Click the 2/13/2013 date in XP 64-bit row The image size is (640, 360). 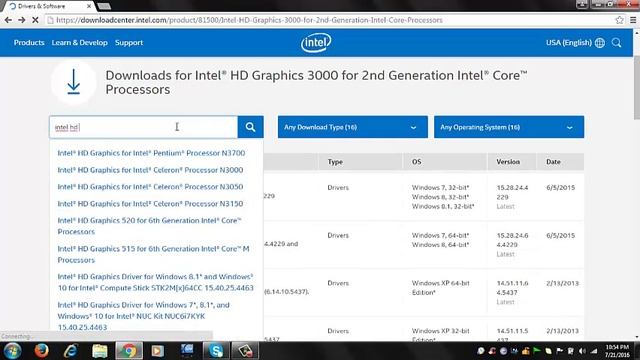click(x=562, y=283)
